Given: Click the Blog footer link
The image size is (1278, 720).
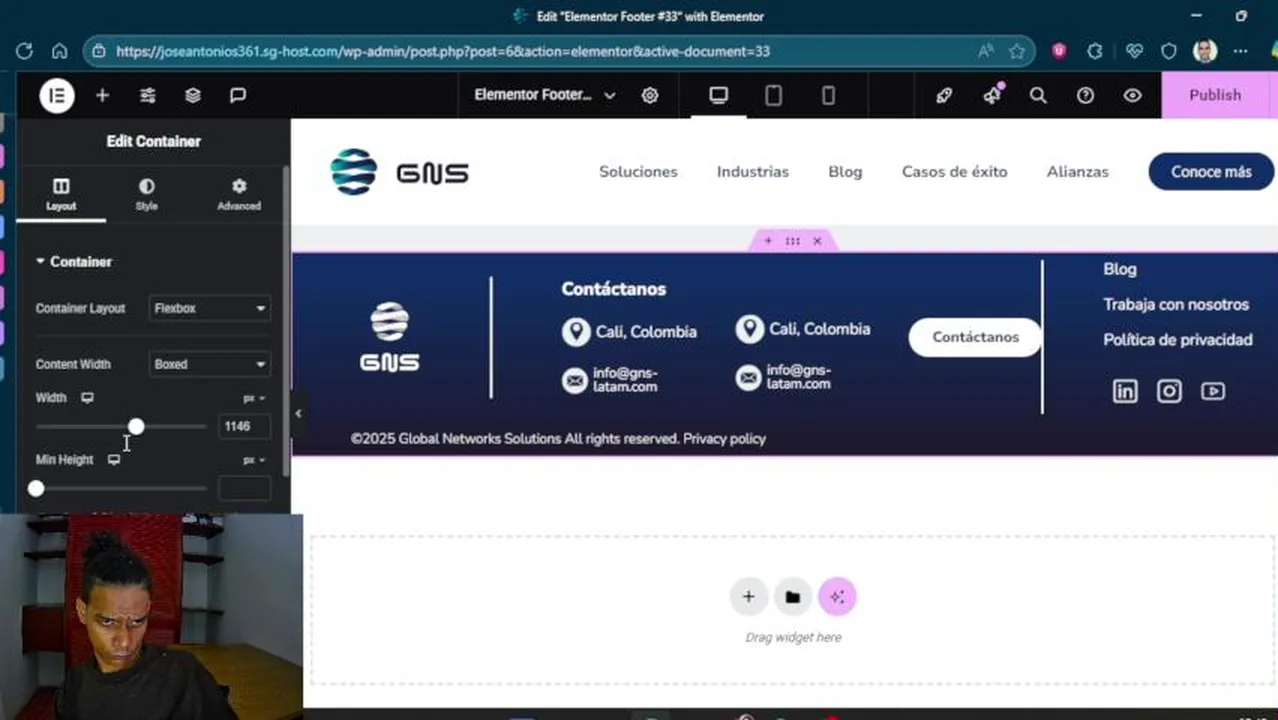Looking at the screenshot, I should (x=1119, y=269).
